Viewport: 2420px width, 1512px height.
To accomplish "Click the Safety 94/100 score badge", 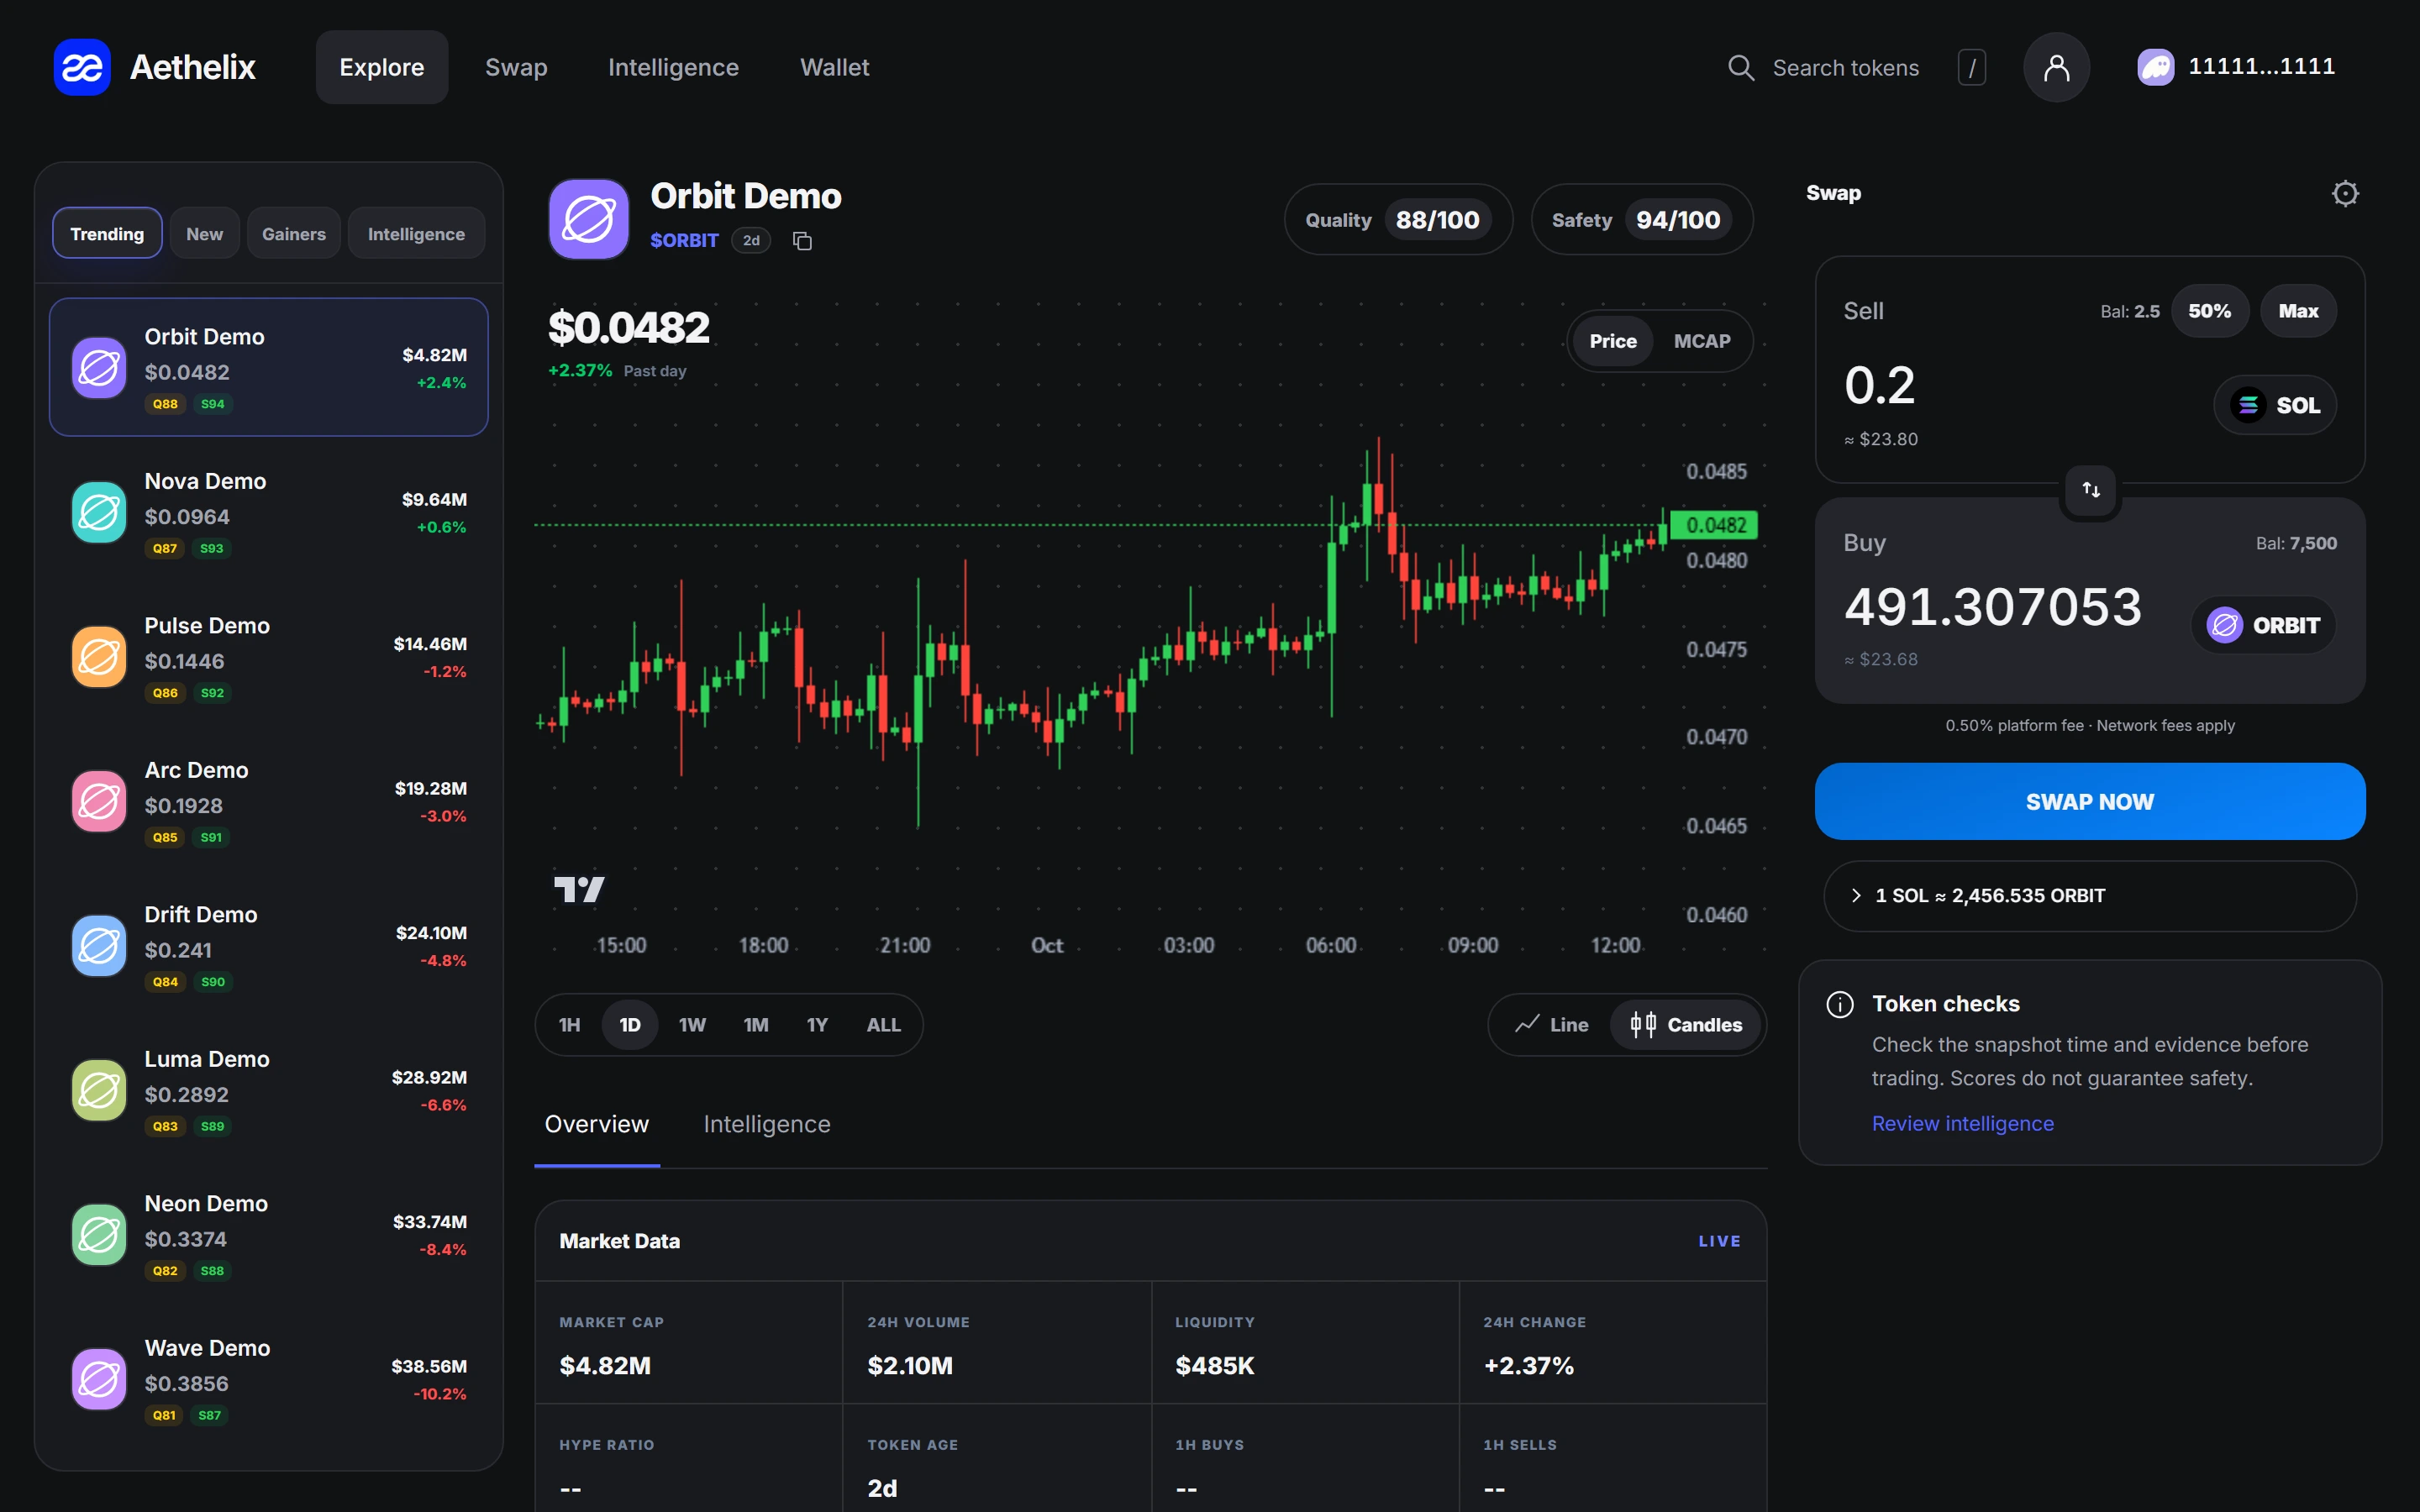I will coord(1642,220).
